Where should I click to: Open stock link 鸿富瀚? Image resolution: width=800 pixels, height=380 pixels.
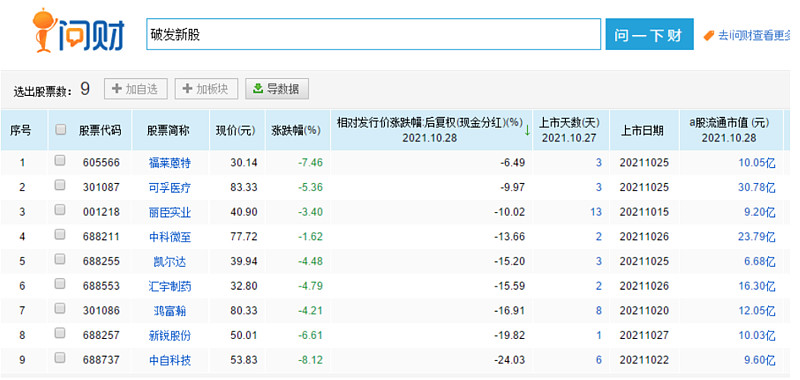(169, 311)
